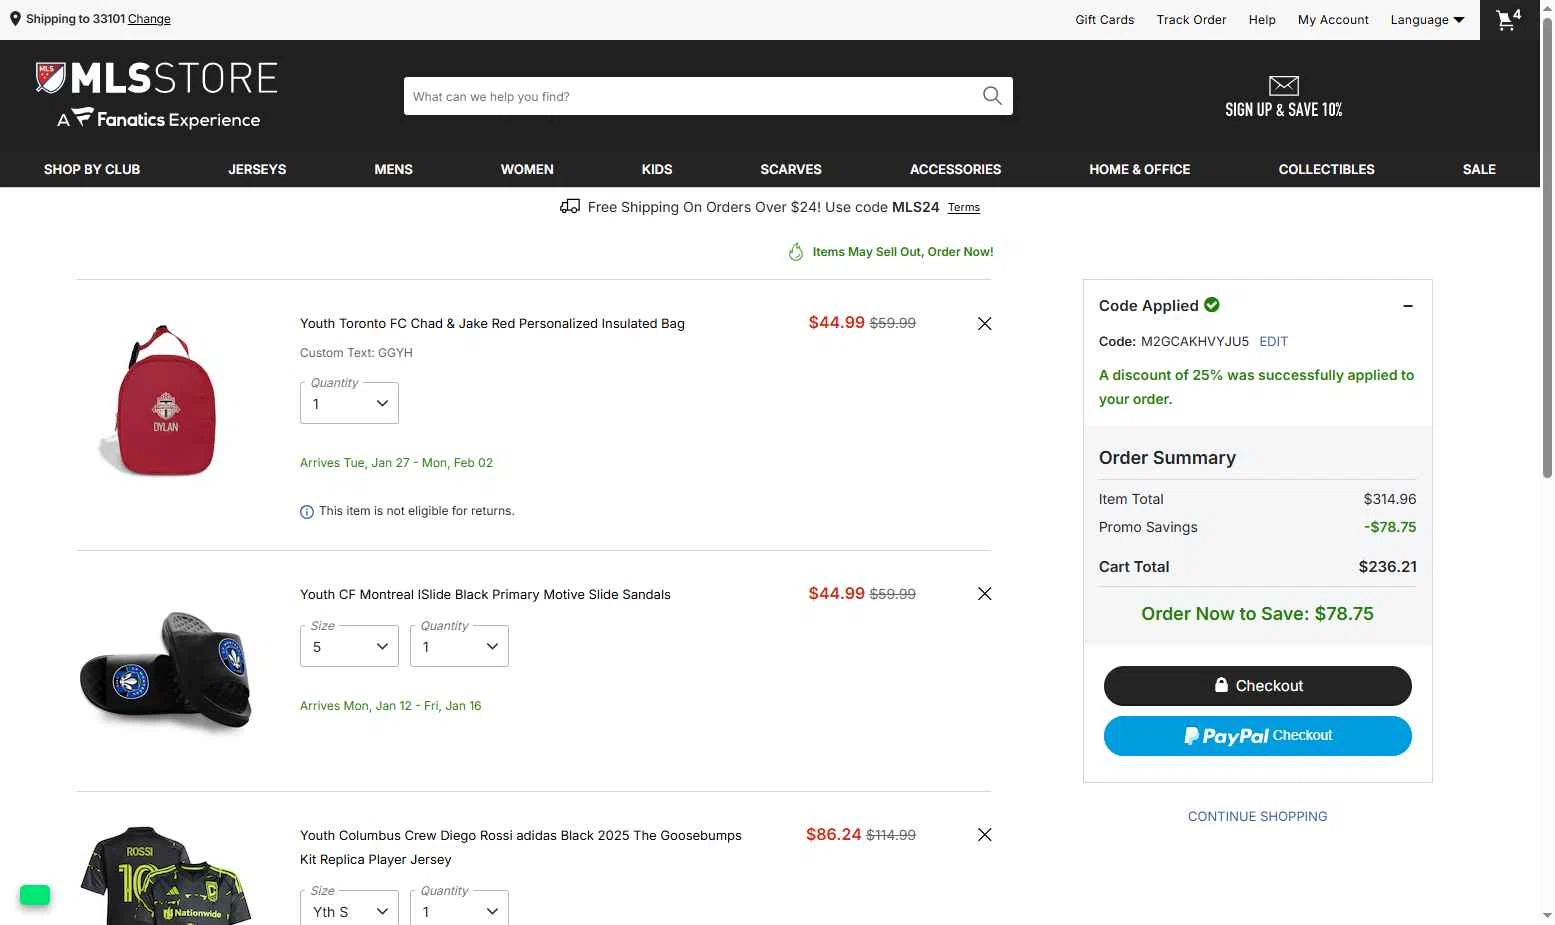Open the Language dropdown
Viewport: 1555px width, 925px height.
point(1427,20)
